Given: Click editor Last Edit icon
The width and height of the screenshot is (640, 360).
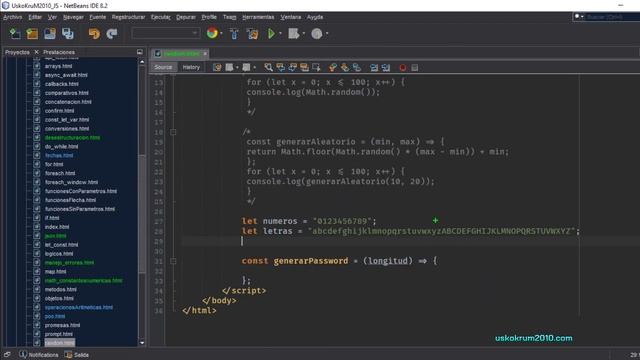Looking at the screenshot, I should coord(217,67).
